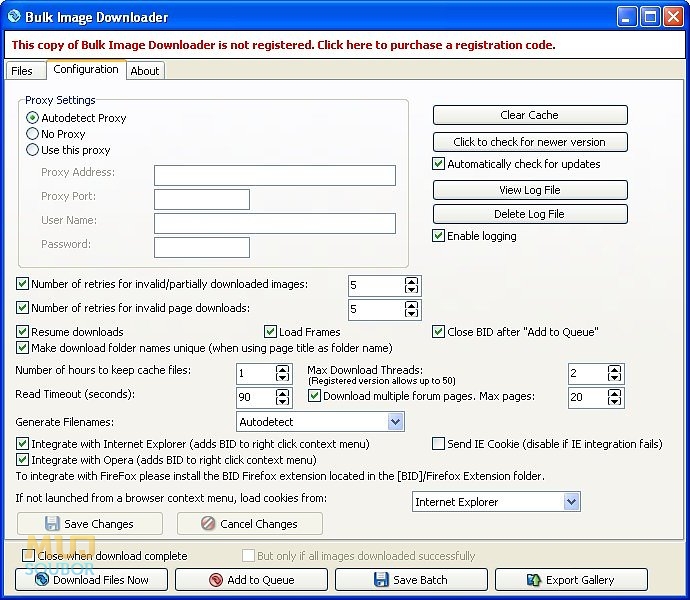Start Download Files Now

click(92, 579)
